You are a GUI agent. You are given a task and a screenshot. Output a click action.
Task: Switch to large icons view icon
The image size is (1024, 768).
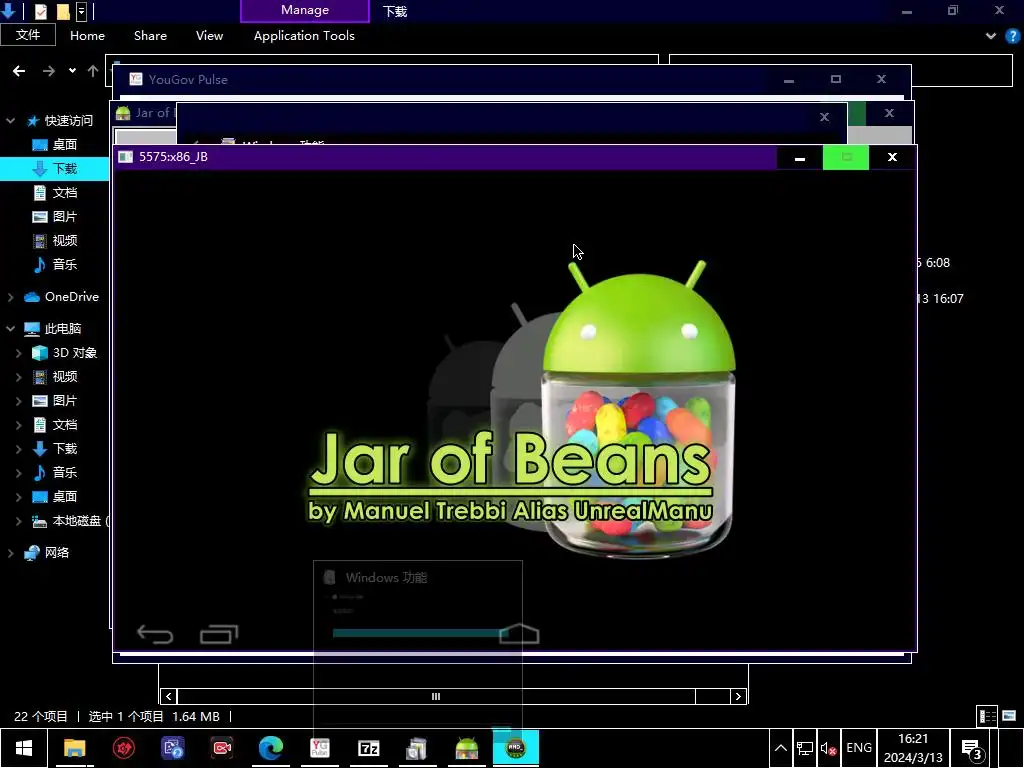tap(1009, 716)
